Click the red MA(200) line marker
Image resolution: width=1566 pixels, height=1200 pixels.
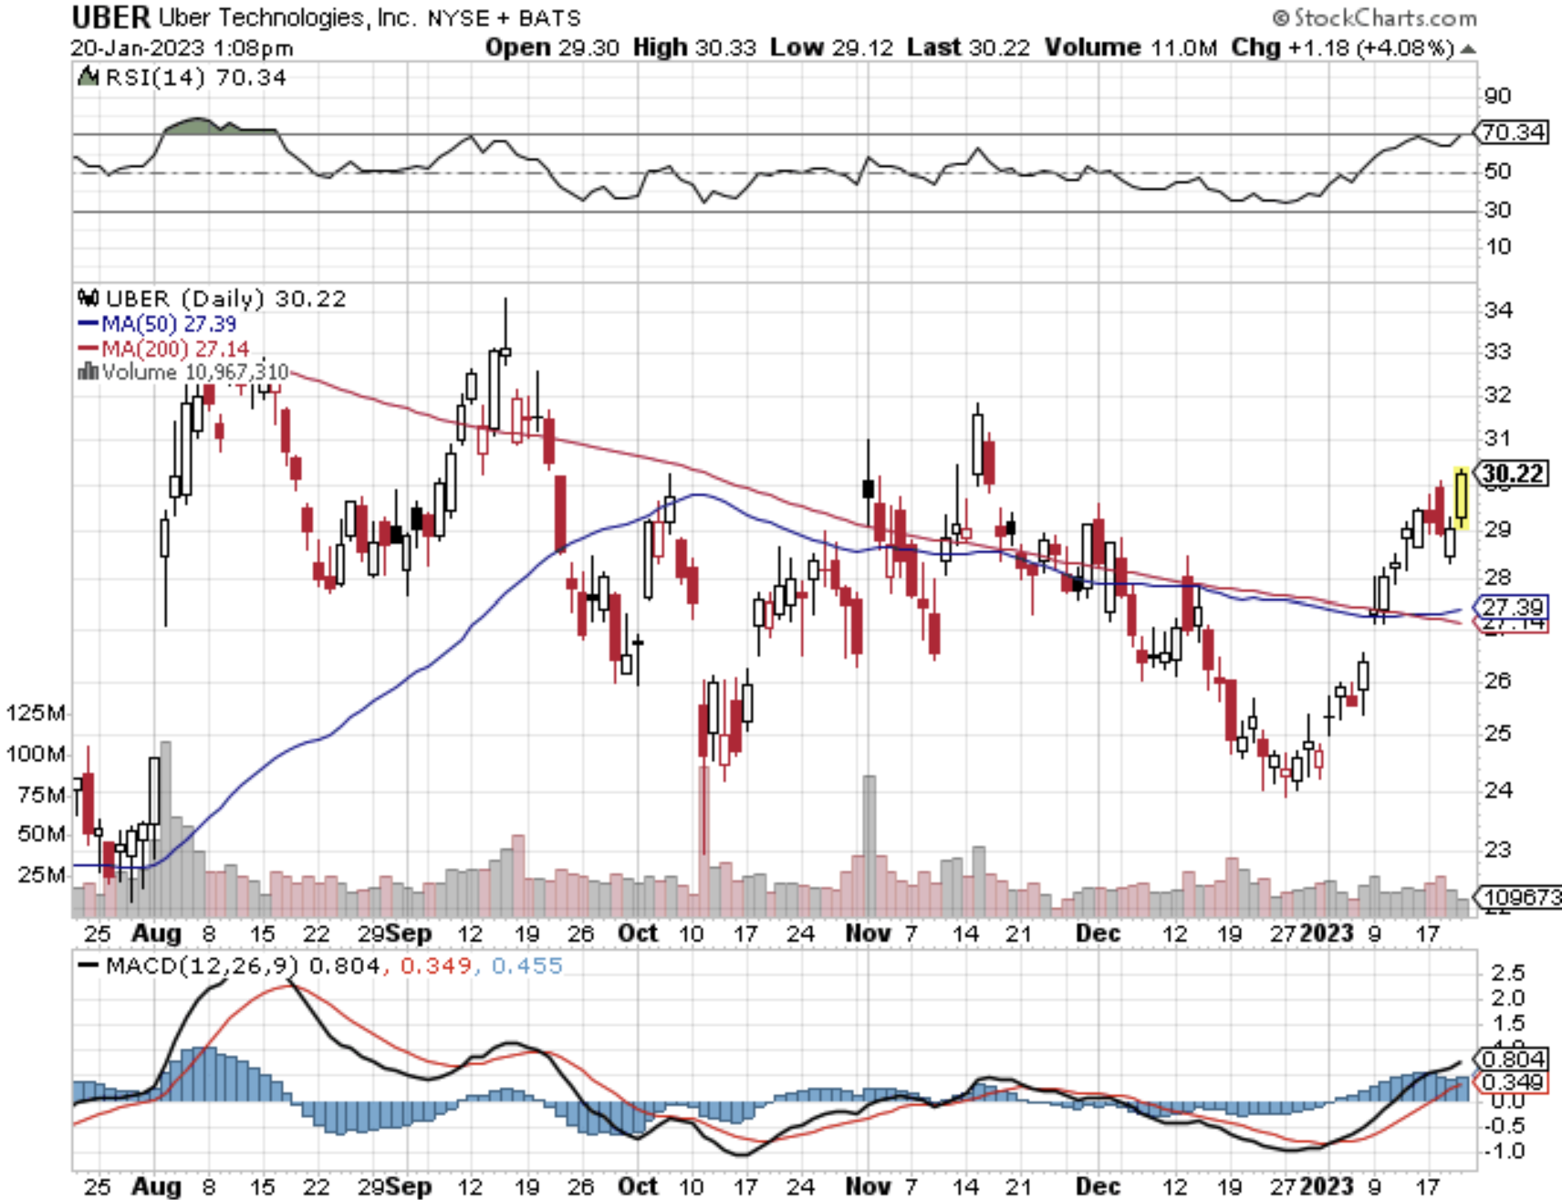coord(88,348)
